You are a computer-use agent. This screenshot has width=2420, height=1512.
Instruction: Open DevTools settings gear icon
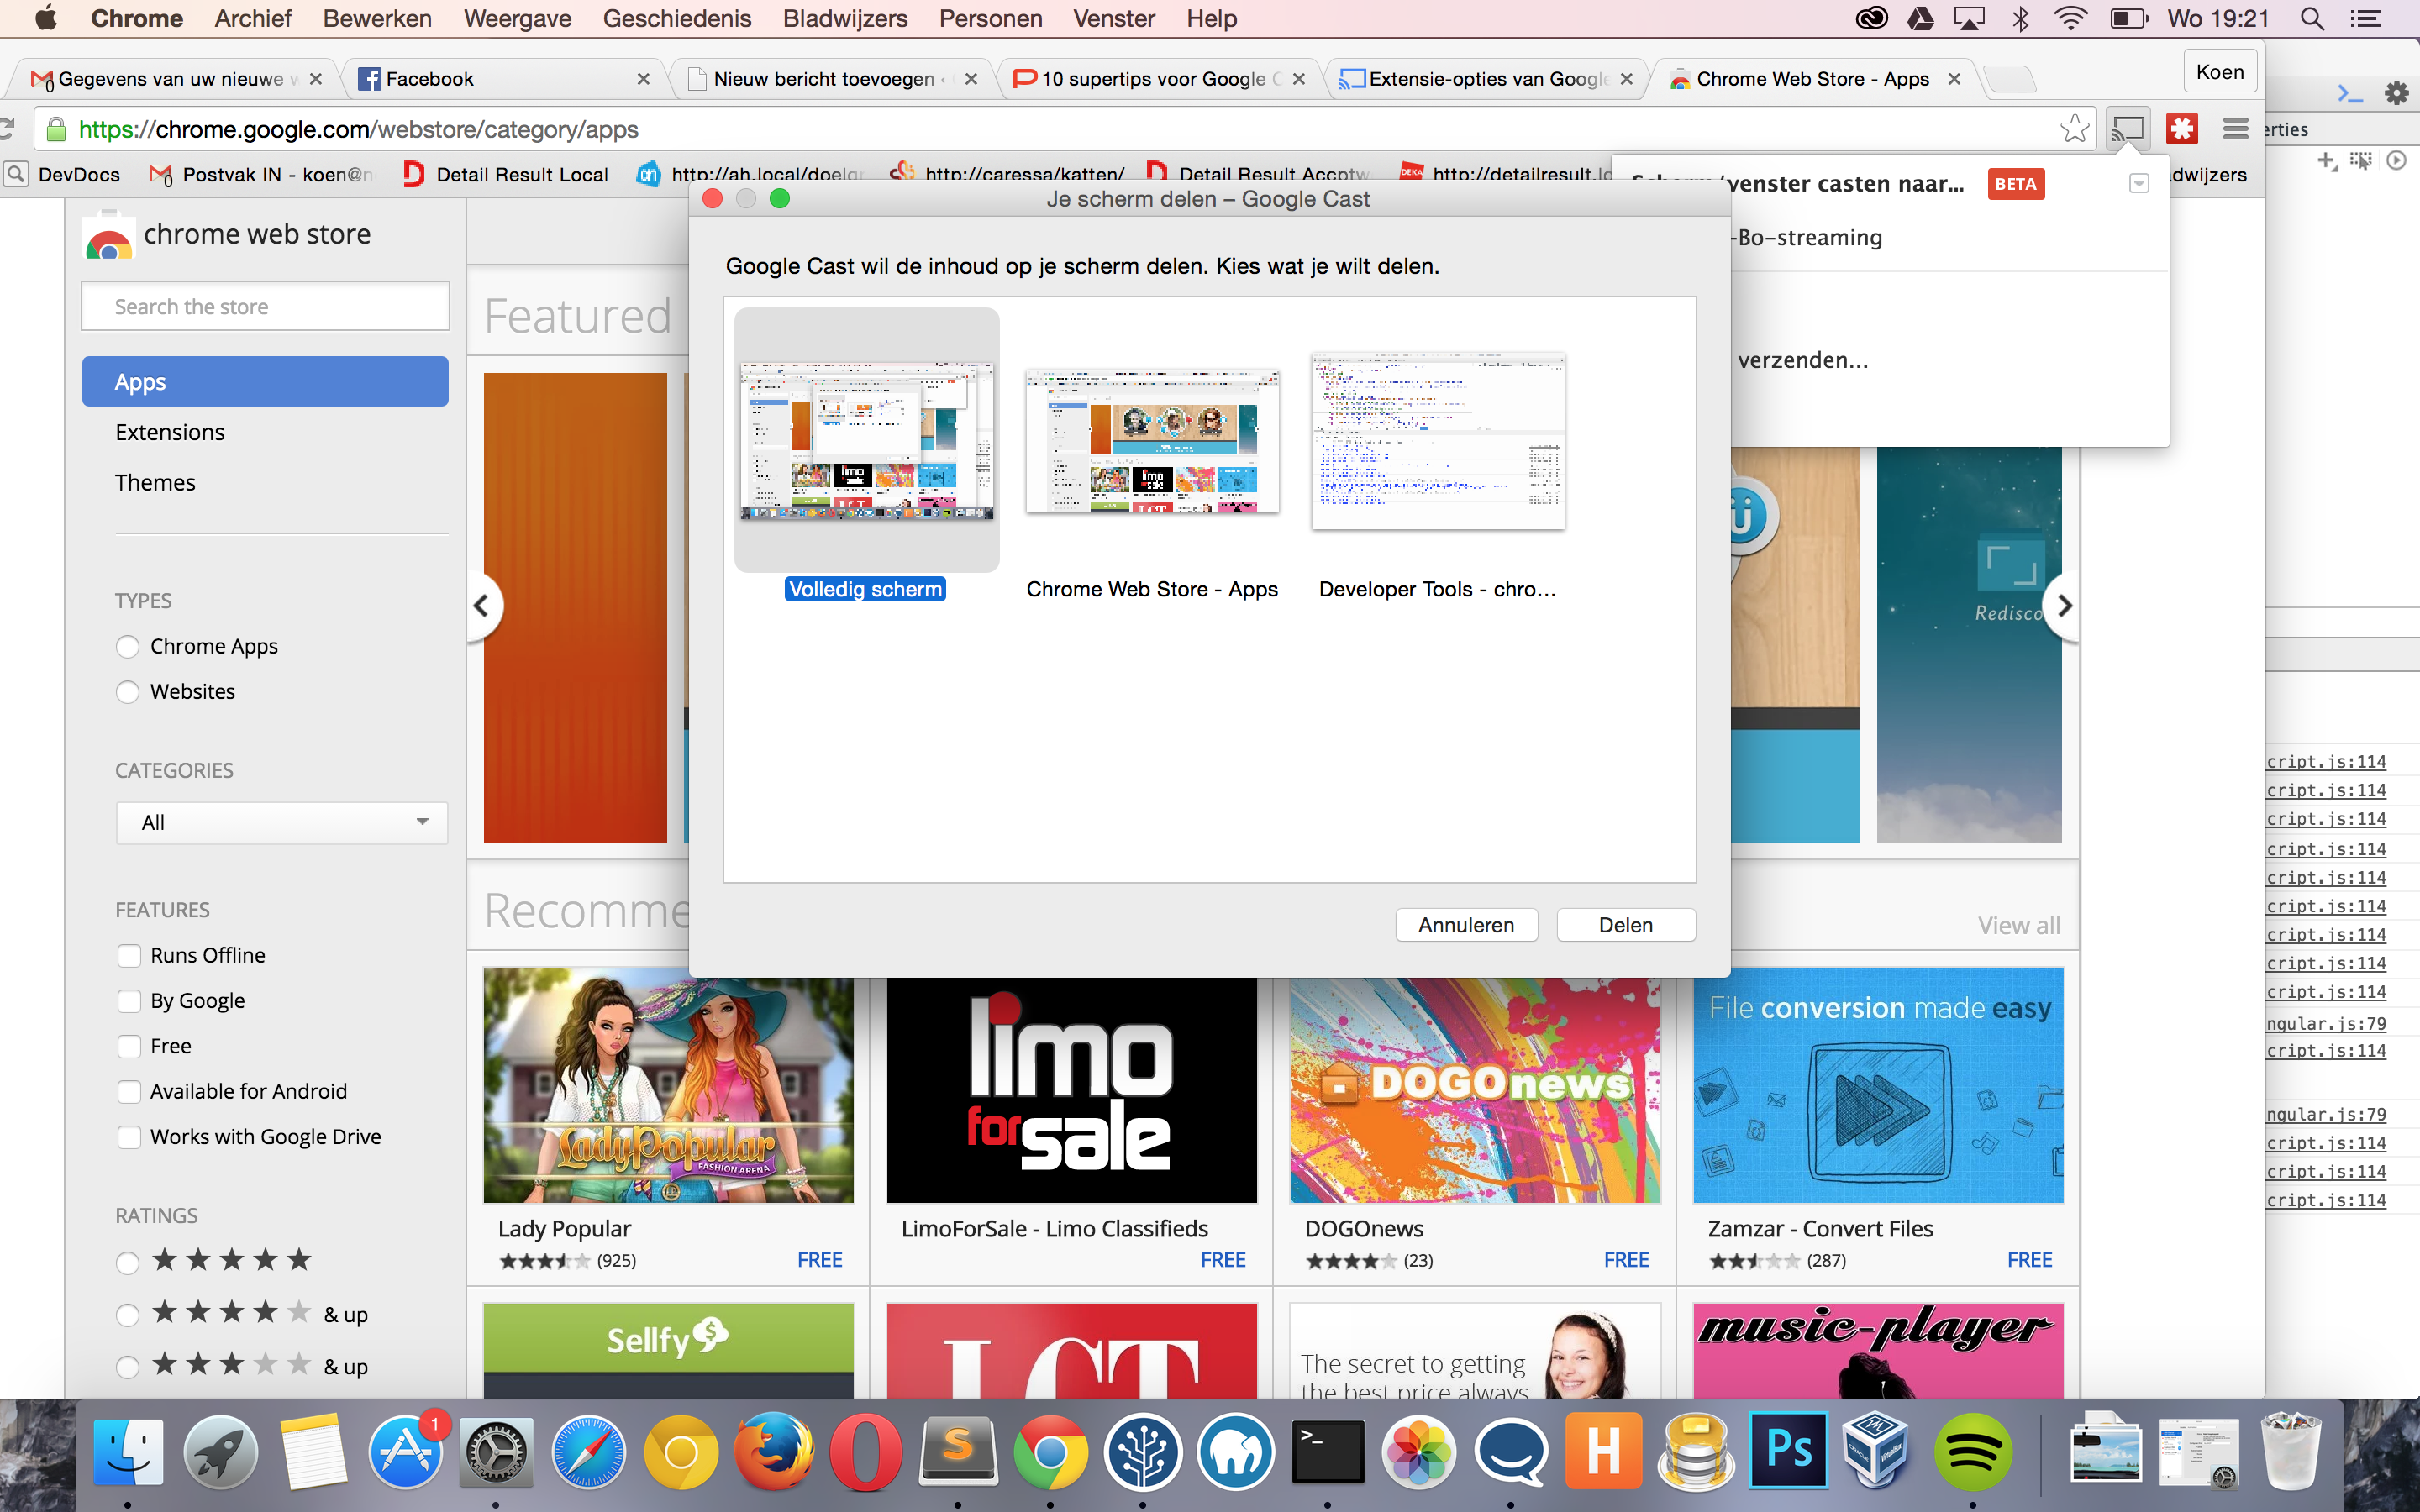click(x=2397, y=93)
